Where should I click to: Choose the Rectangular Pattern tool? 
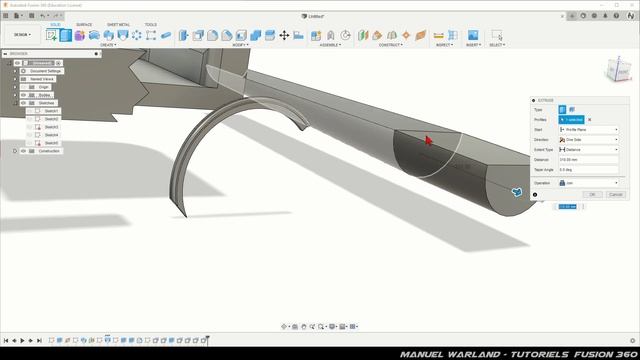point(151,35)
